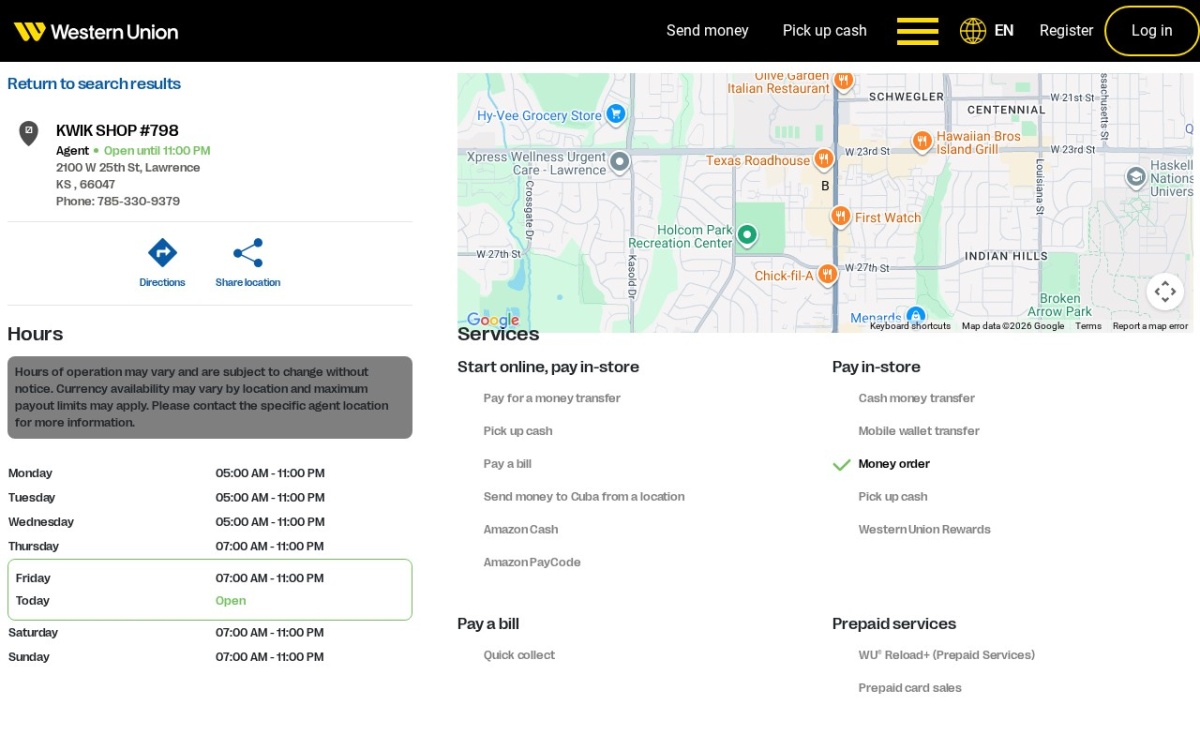
Task: Go back via Return to search results
Action: [94, 84]
